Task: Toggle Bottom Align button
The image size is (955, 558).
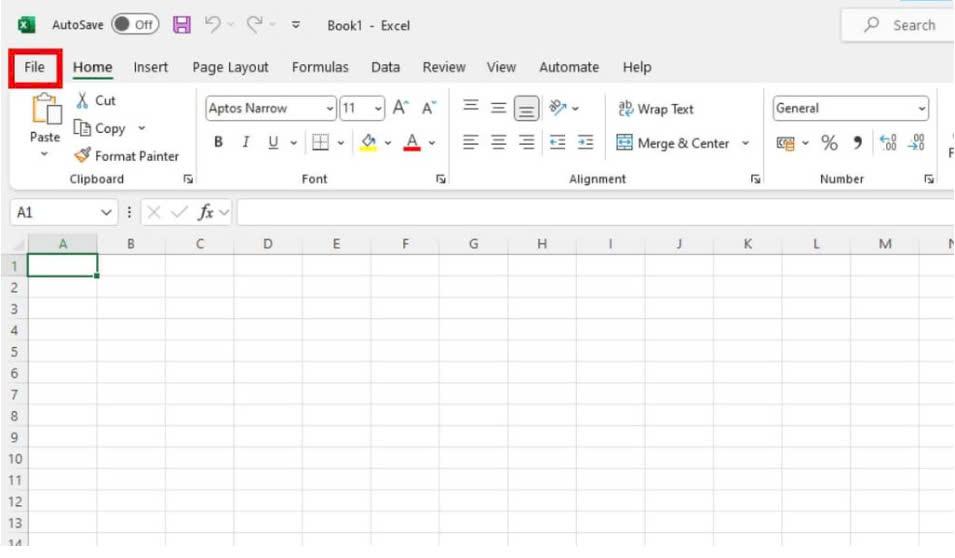Action: [526, 108]
